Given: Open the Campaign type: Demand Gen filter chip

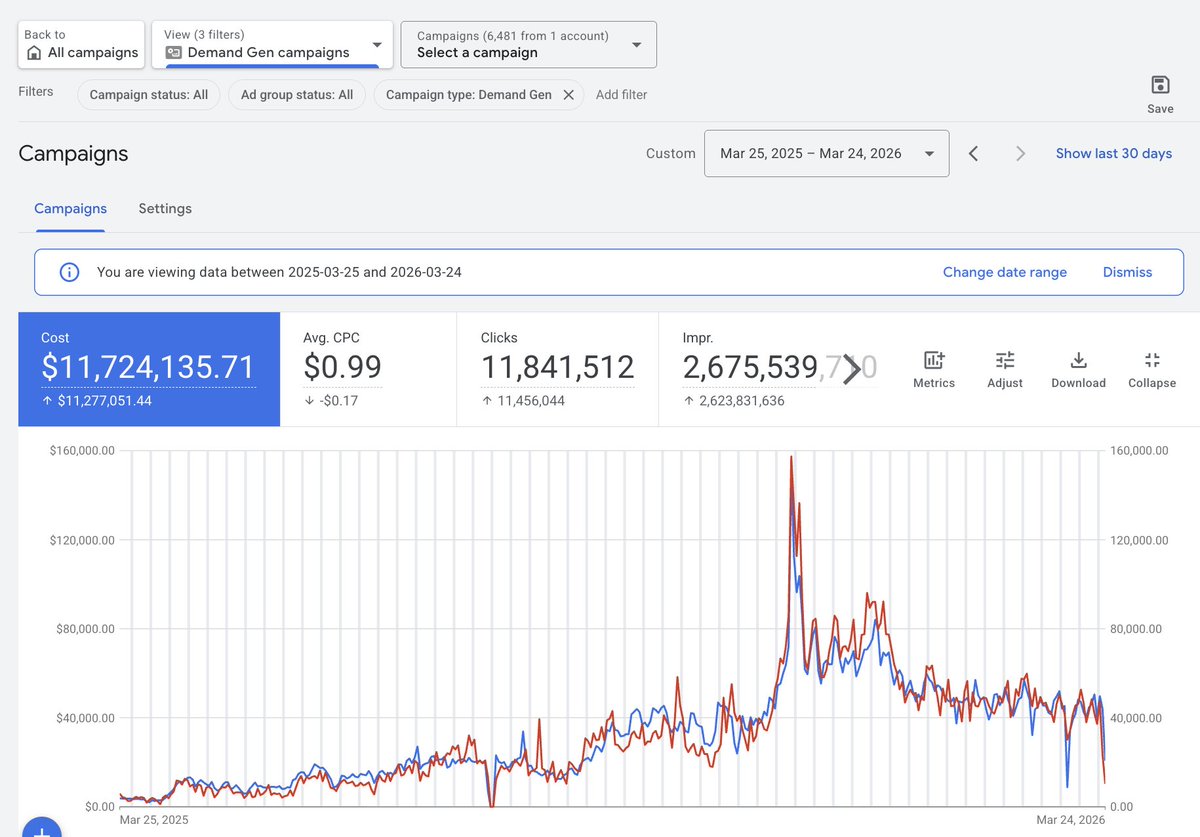Looking at the screenshot, I should pos(468,95).
